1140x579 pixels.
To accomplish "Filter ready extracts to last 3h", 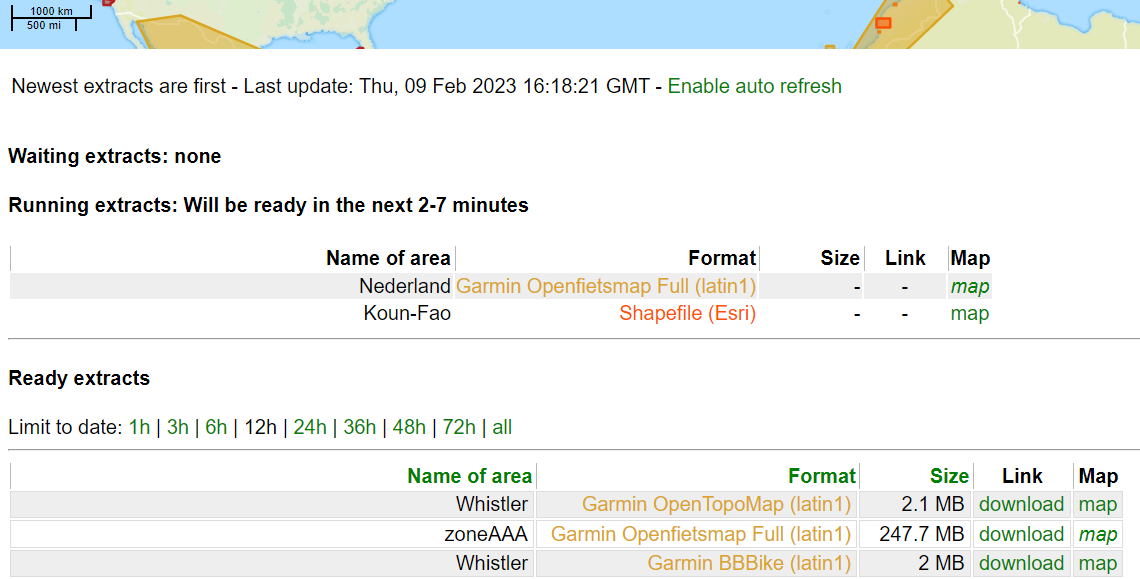I will pyautogui.click(x=176, y=427).
